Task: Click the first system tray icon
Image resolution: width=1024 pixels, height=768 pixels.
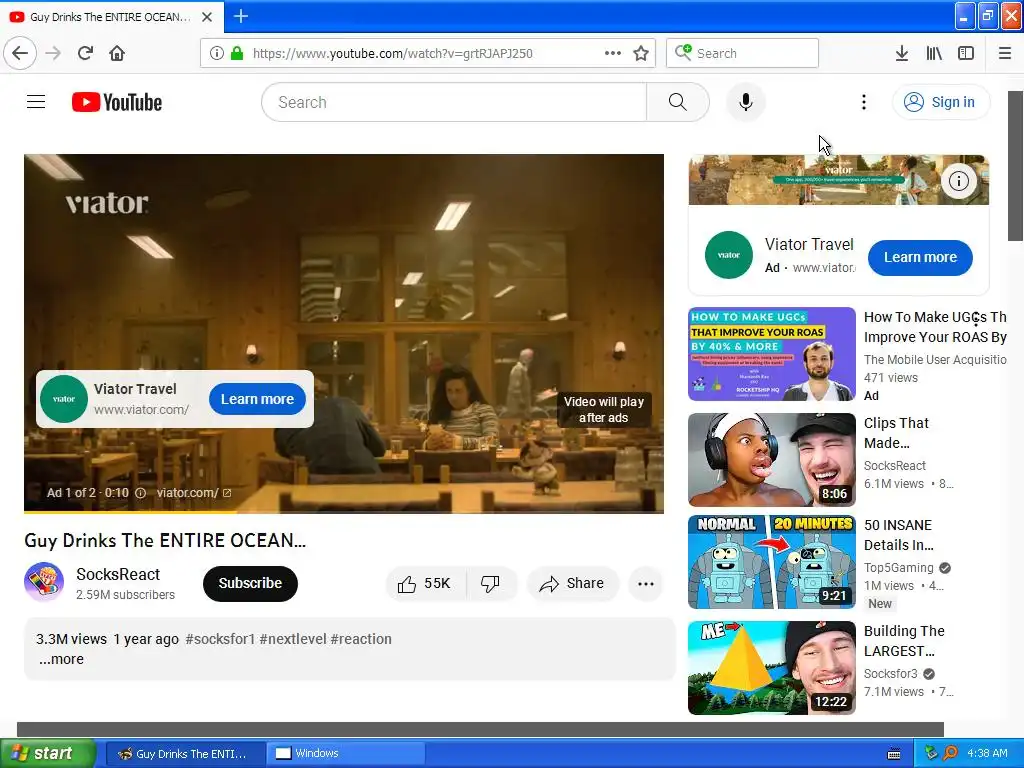Action: pyautogui.click(x=931, y=754)
